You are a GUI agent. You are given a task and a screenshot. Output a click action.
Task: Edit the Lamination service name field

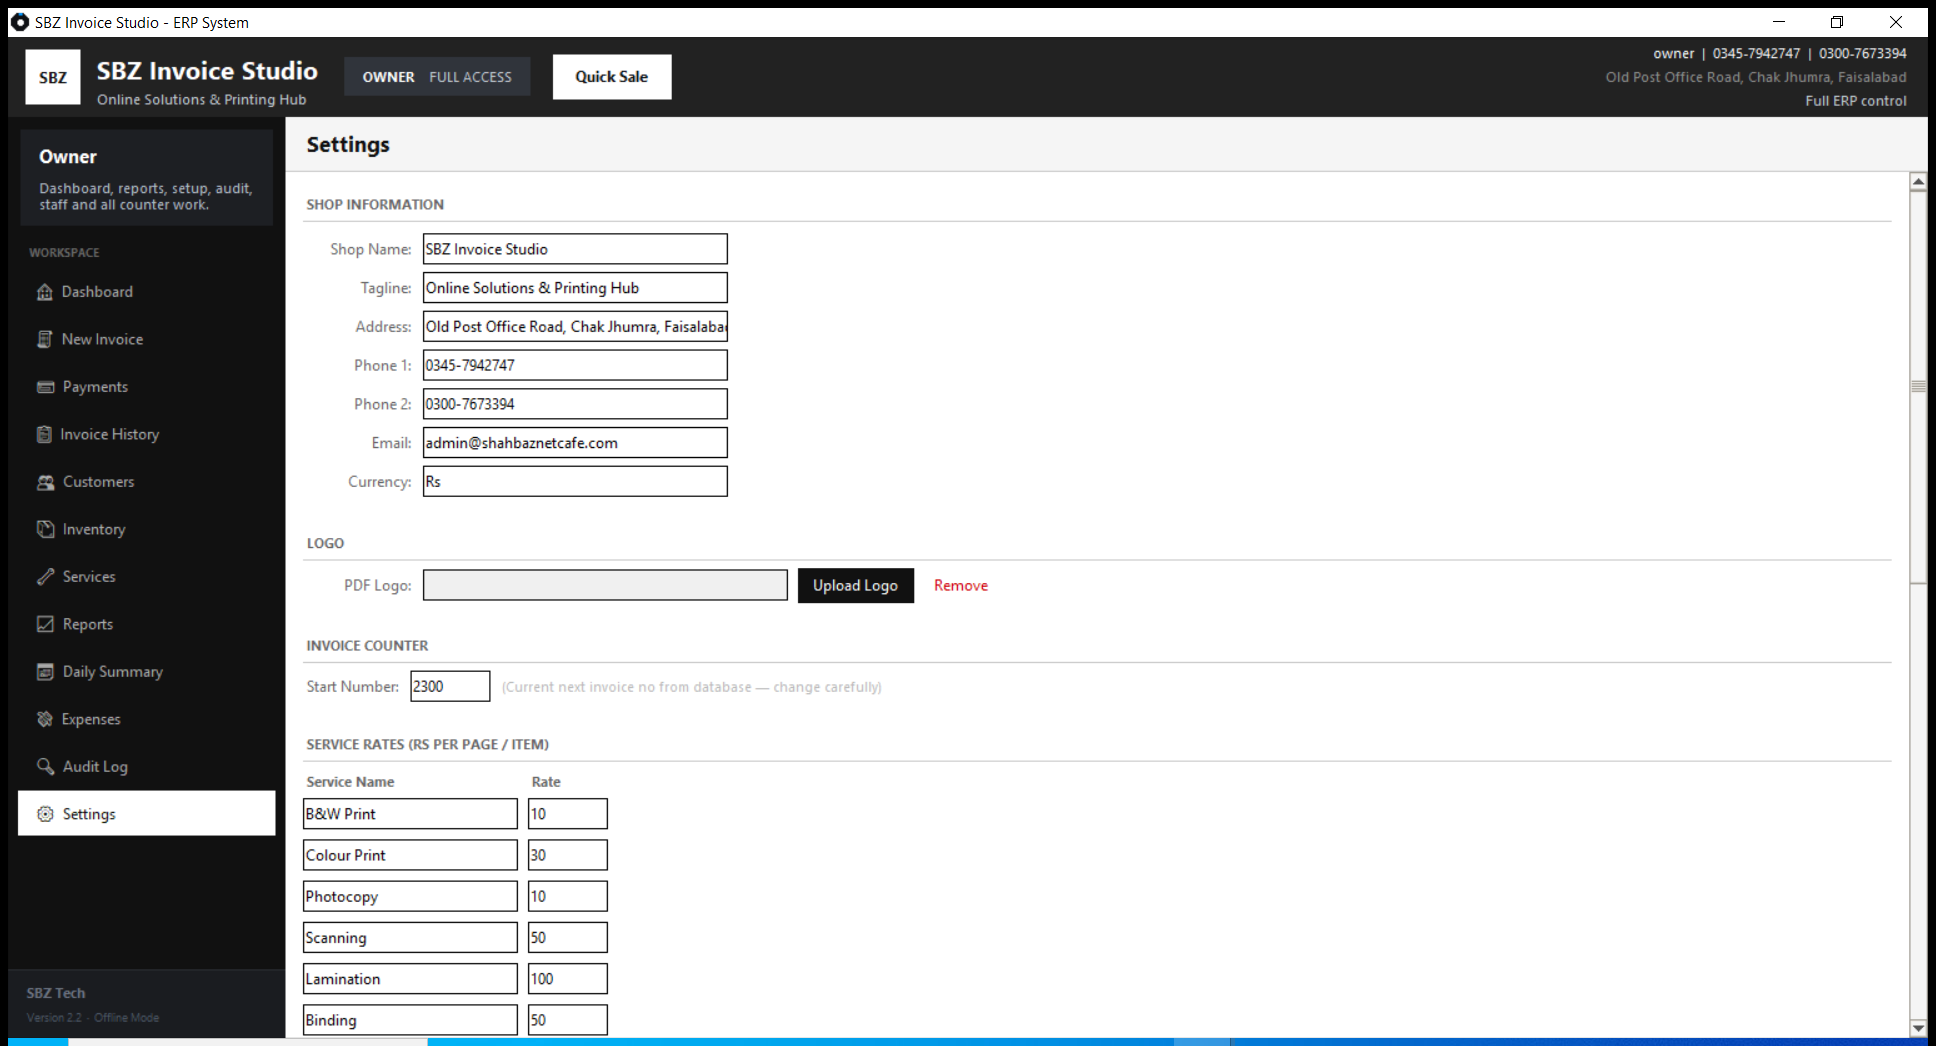(410, 979)
